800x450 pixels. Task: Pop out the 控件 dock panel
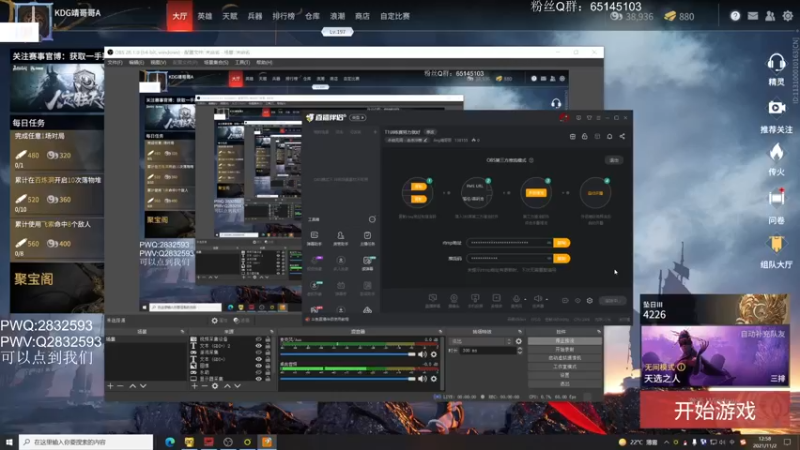[598, 332]
